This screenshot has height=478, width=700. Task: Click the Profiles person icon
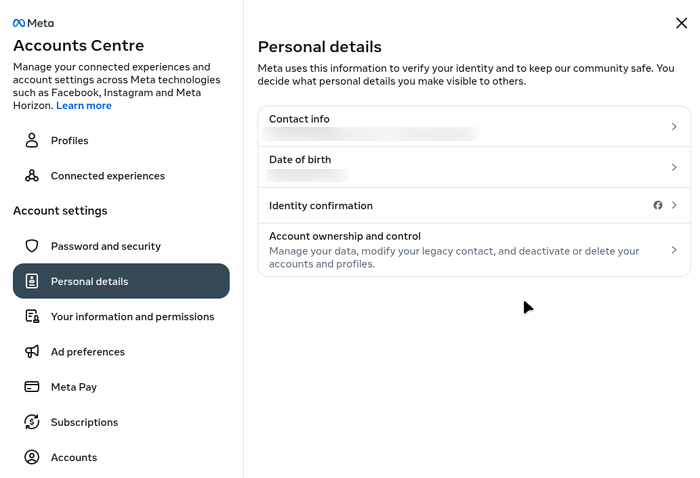tap(32, 141)
